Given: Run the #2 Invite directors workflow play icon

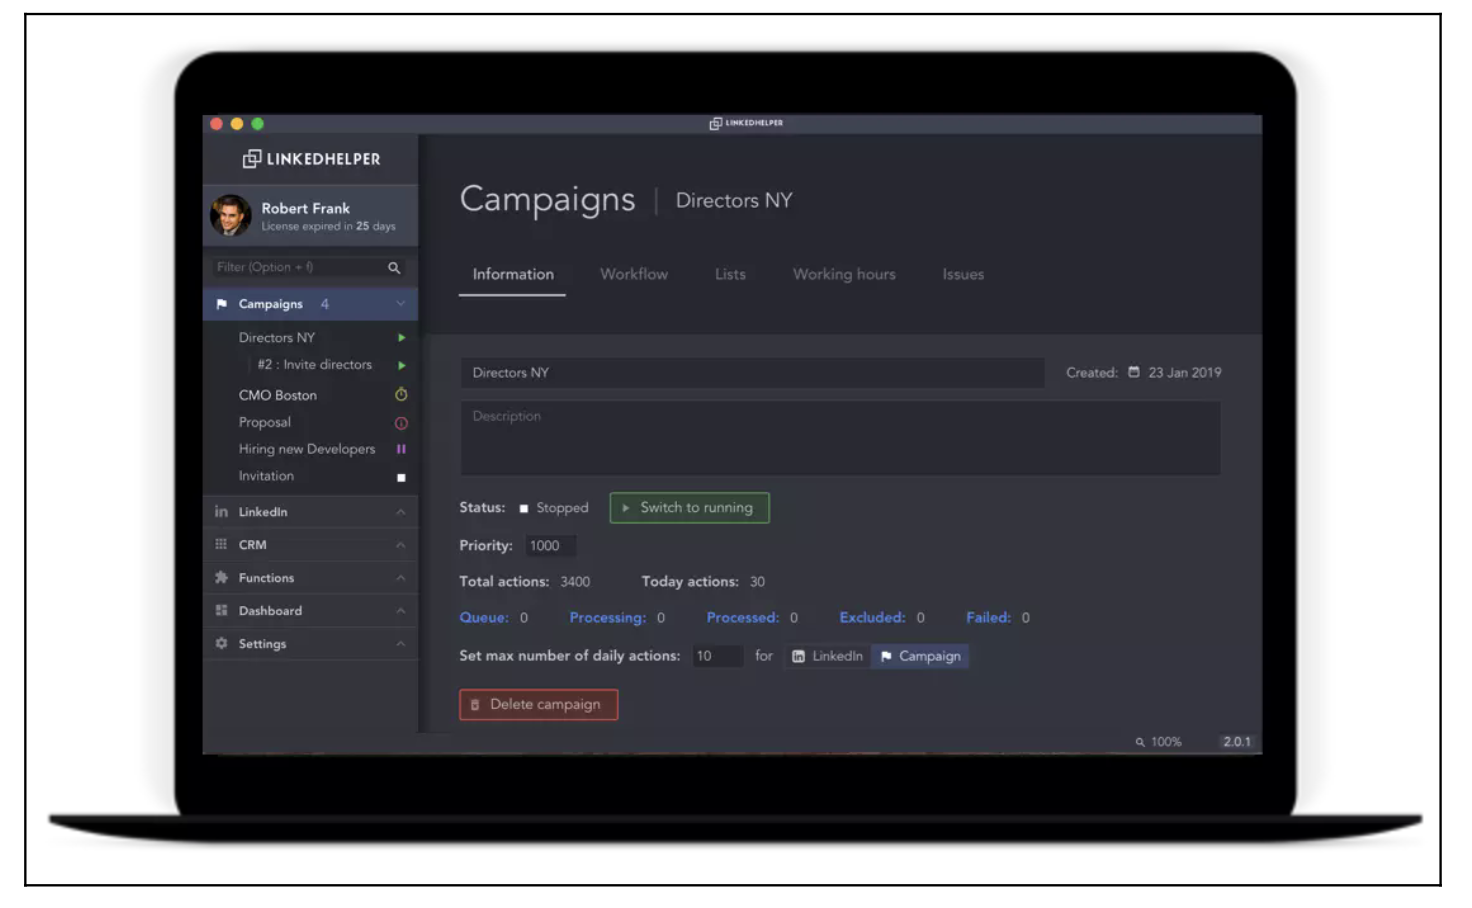Looking at the screenshot, I should [x=401, y=365].
